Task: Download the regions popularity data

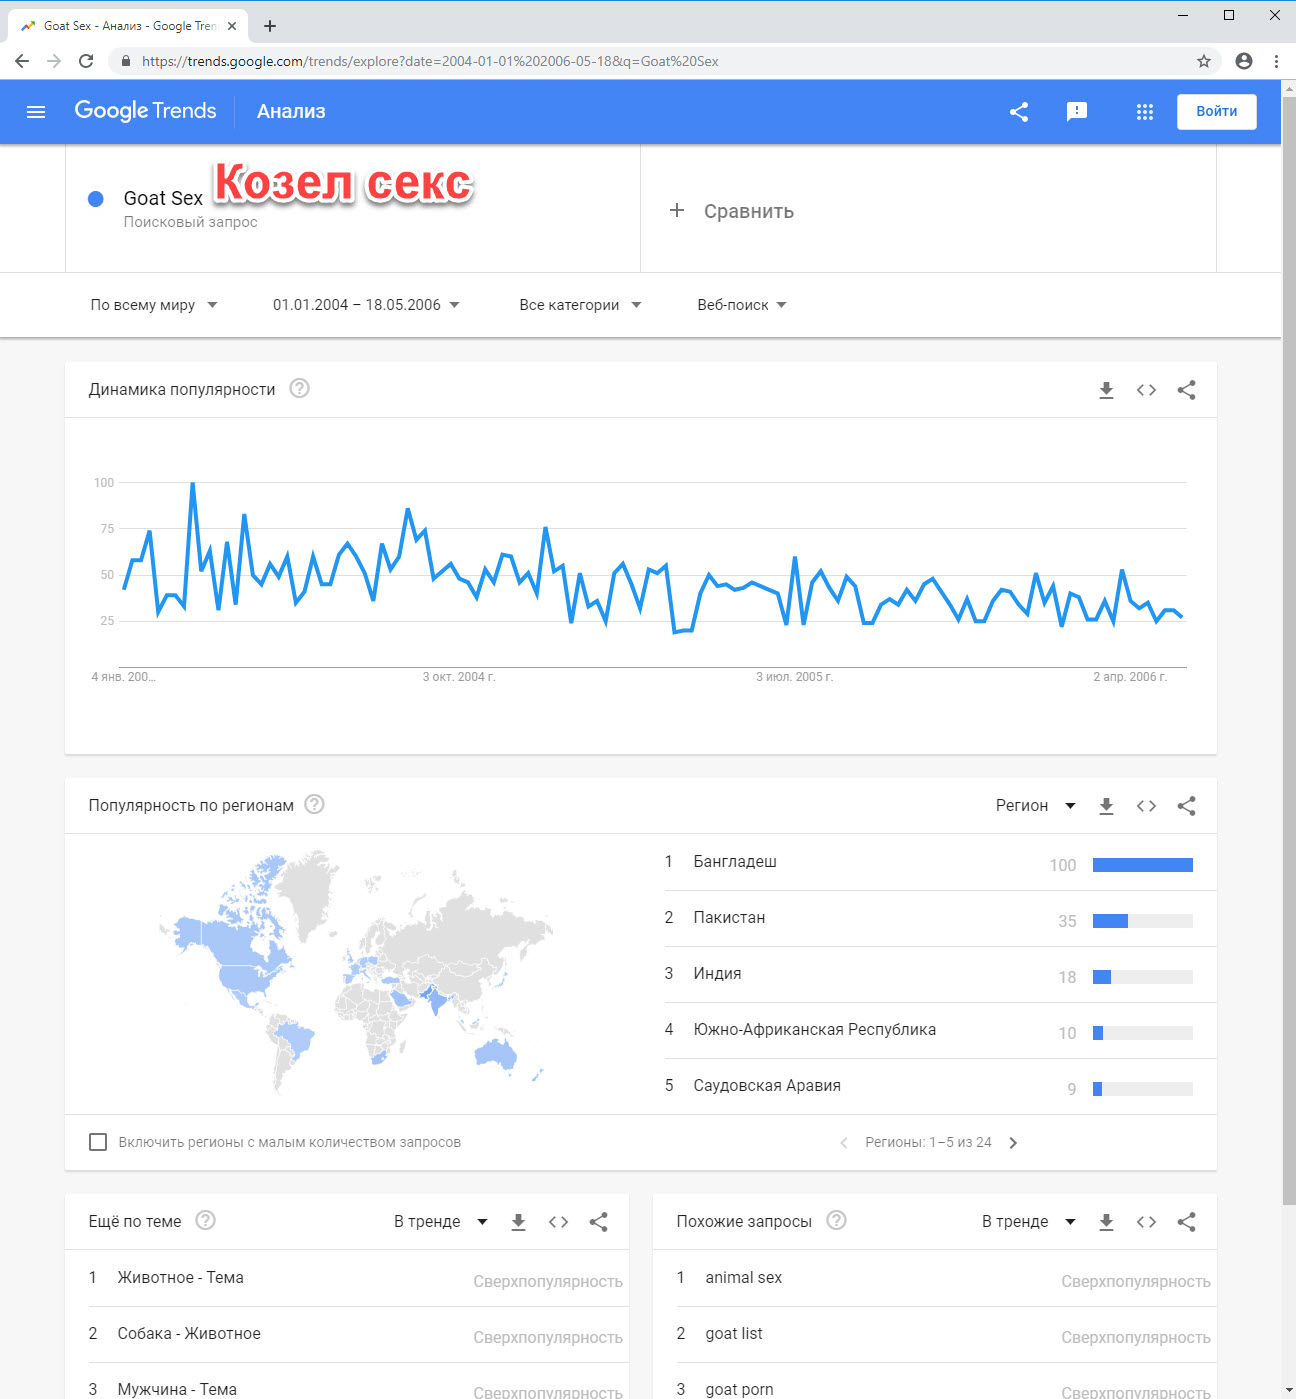Action: pyautogui.click(x=1106, y=806)
